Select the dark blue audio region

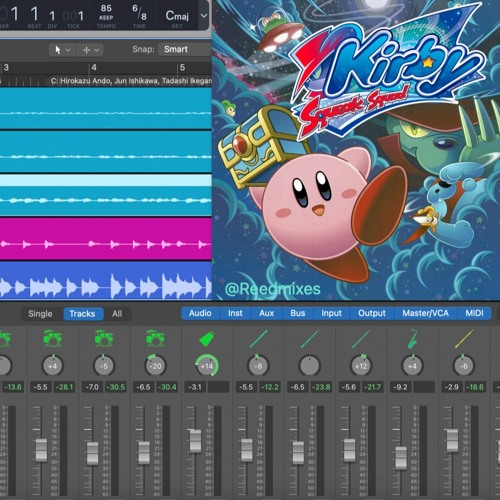pos(106,281)
